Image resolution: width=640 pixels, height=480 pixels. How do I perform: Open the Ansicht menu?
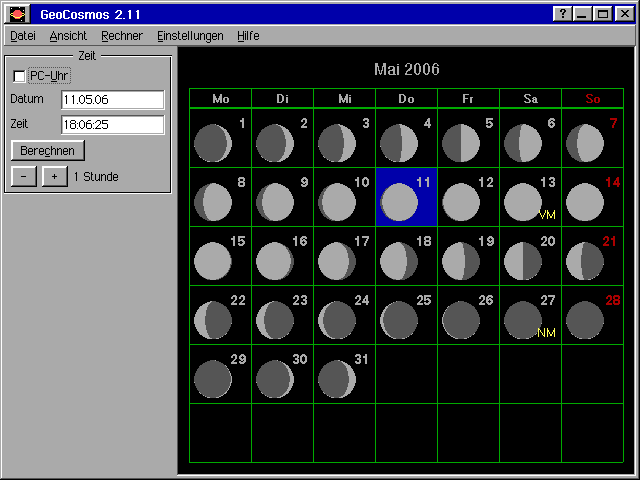68,36
